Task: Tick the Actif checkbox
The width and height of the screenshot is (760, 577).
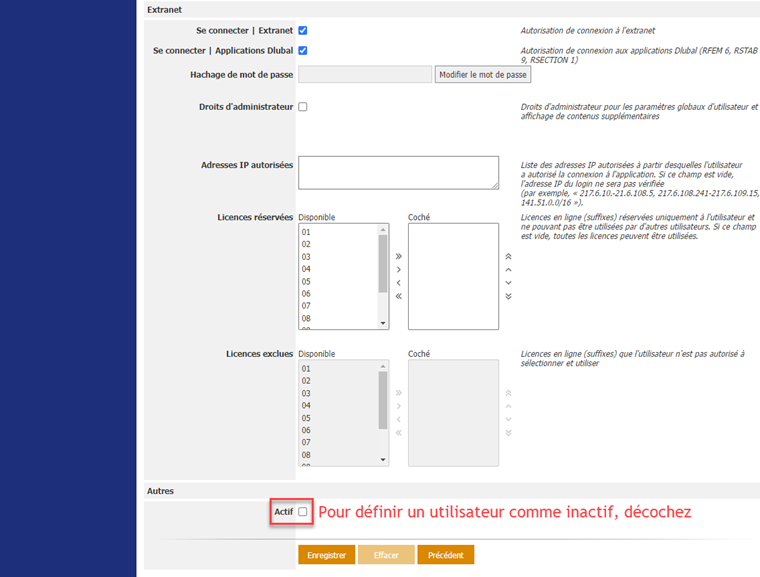Action: 303,512
